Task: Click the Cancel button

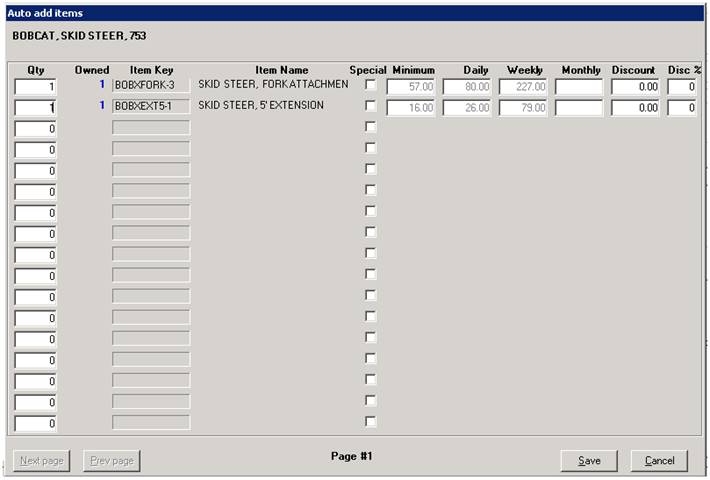Action: pos(659,461)
